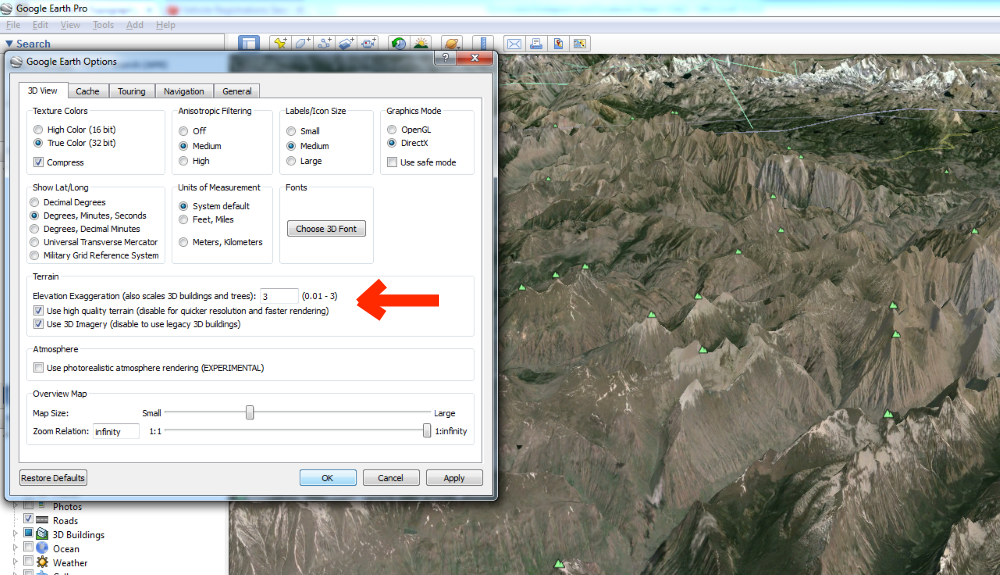The height and width of the screenshot is (575, 1000).
Task: Select True Color (32 bit) option
Action: coord(38,143)
